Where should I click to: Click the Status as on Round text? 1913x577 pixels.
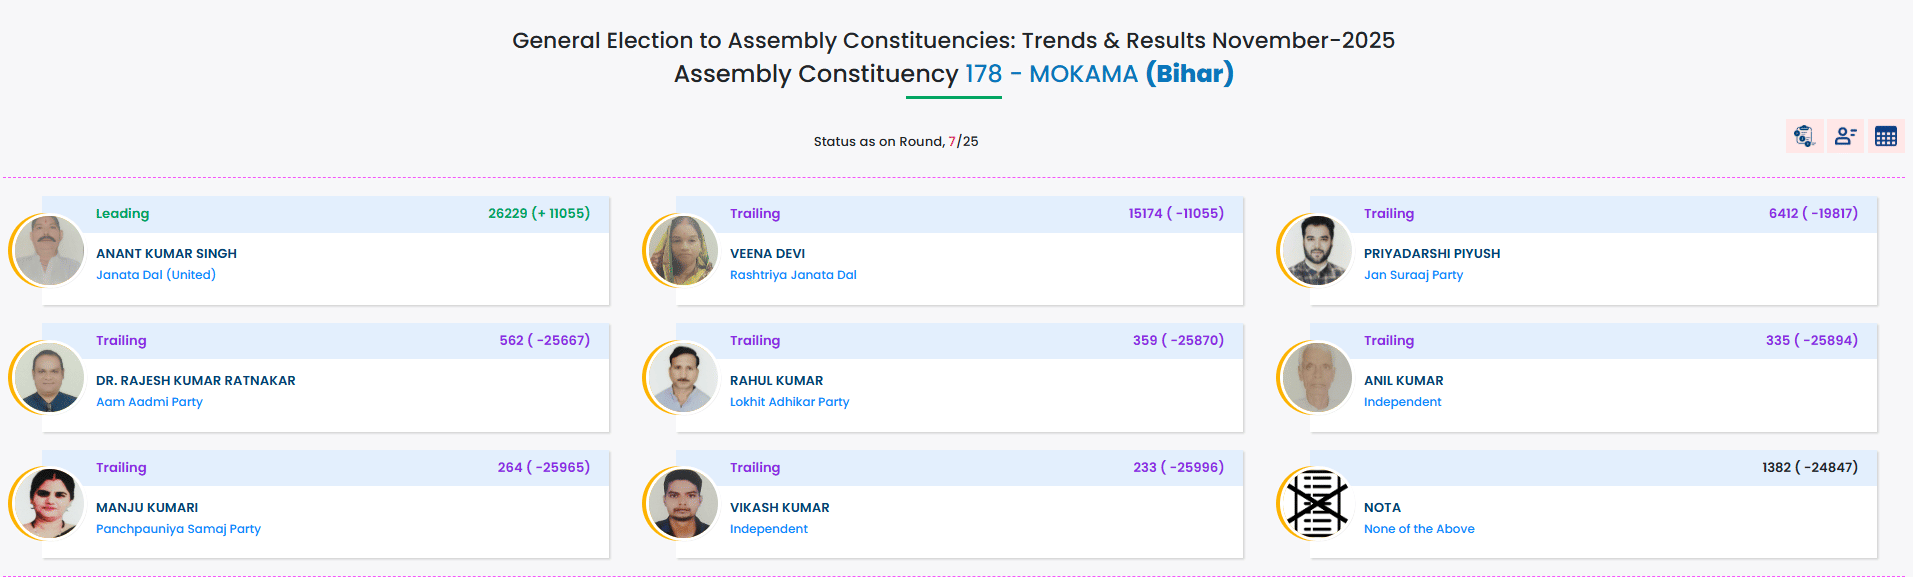tap(895, 142)
